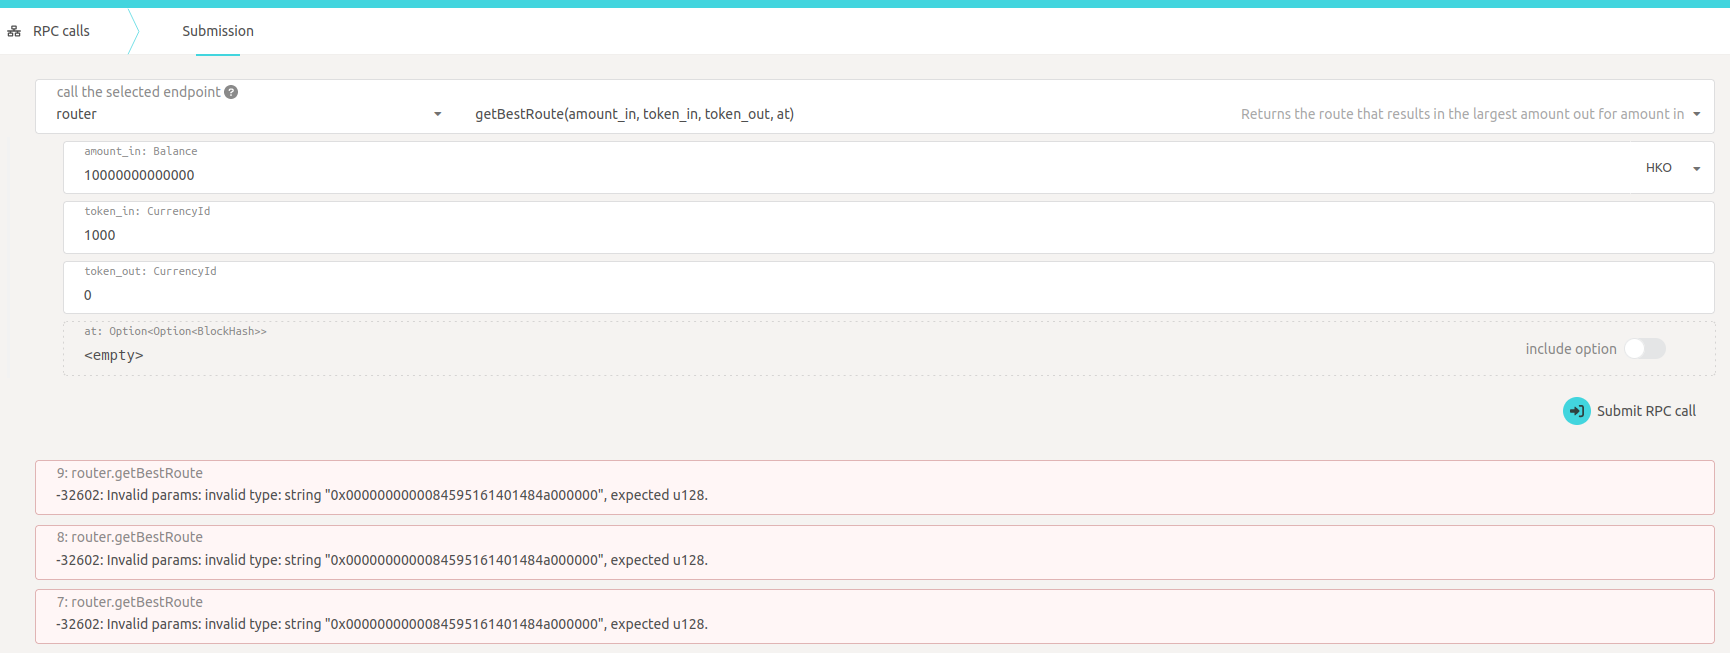Select result 9 router.getBestRoute heading
Viewport: 1730px width, 653px height.
[130, 473]
